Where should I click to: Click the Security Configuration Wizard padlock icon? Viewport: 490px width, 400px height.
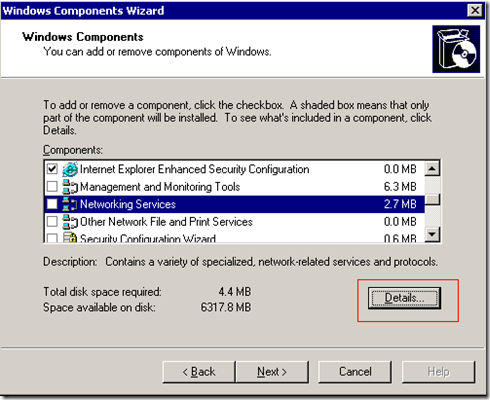click(x=70, y=237)
